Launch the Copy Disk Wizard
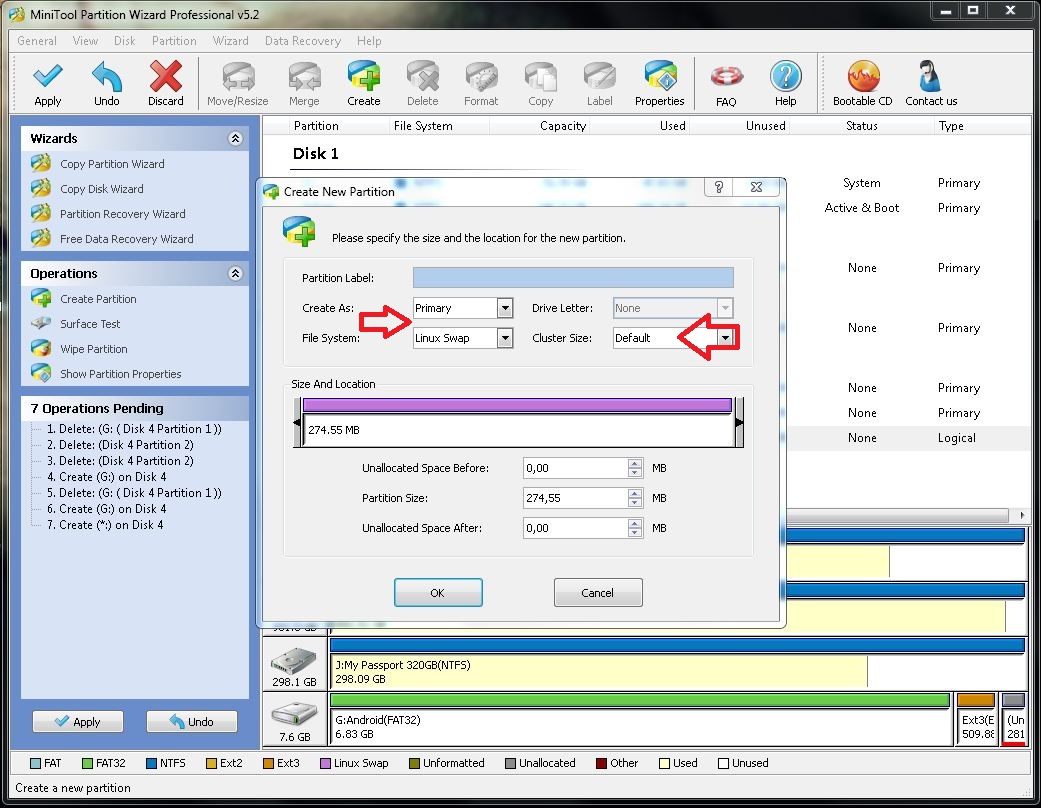1041x808 pixels. pos(102,189)
